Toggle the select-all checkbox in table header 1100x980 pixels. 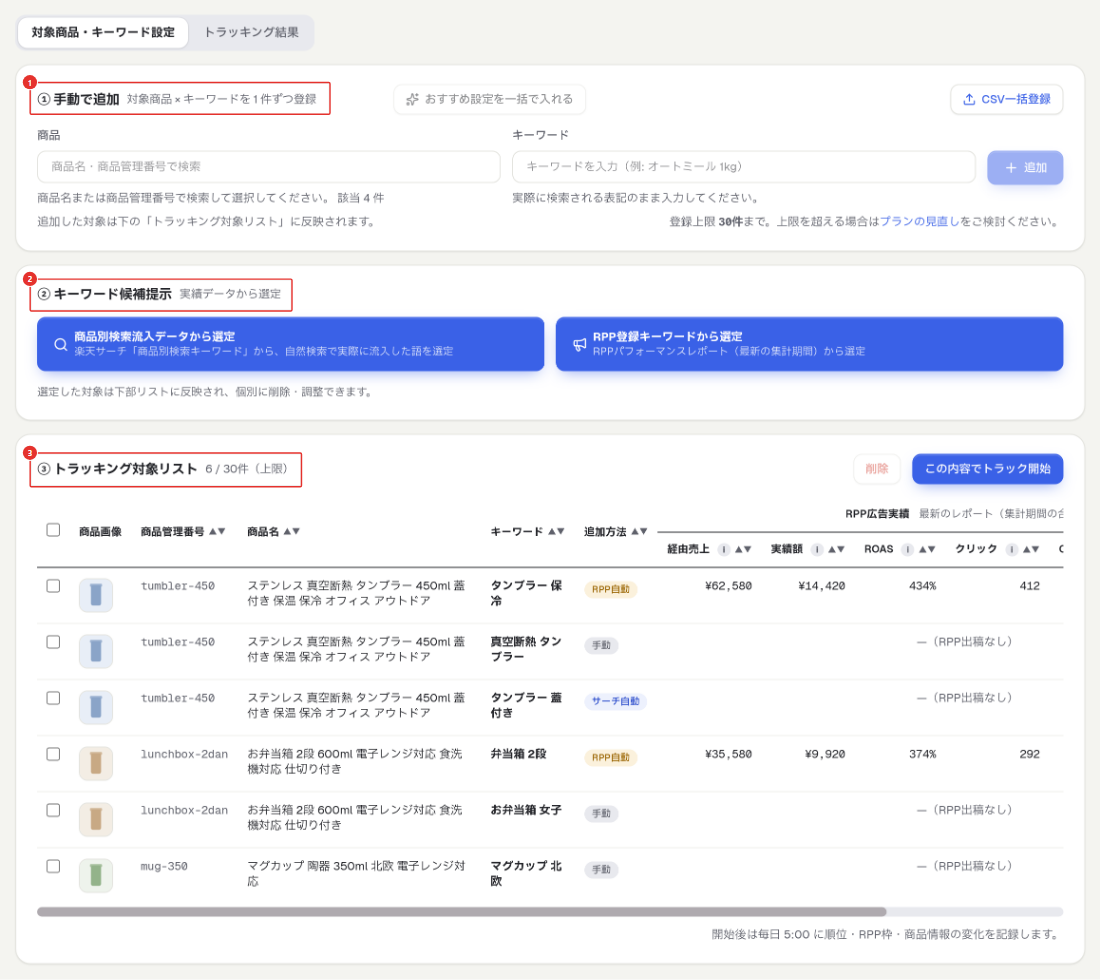[x=53, y=530]
